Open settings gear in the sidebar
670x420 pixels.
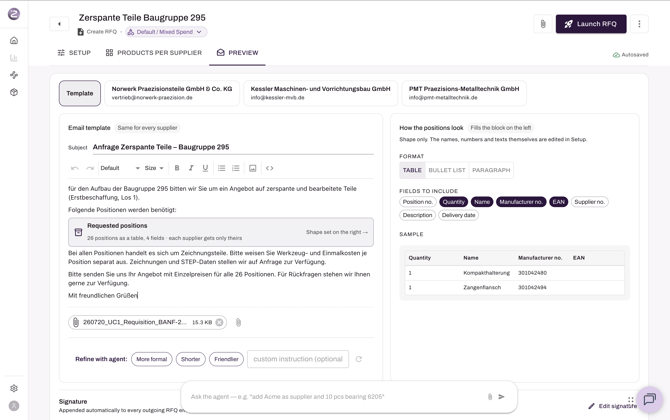point(14,388)
